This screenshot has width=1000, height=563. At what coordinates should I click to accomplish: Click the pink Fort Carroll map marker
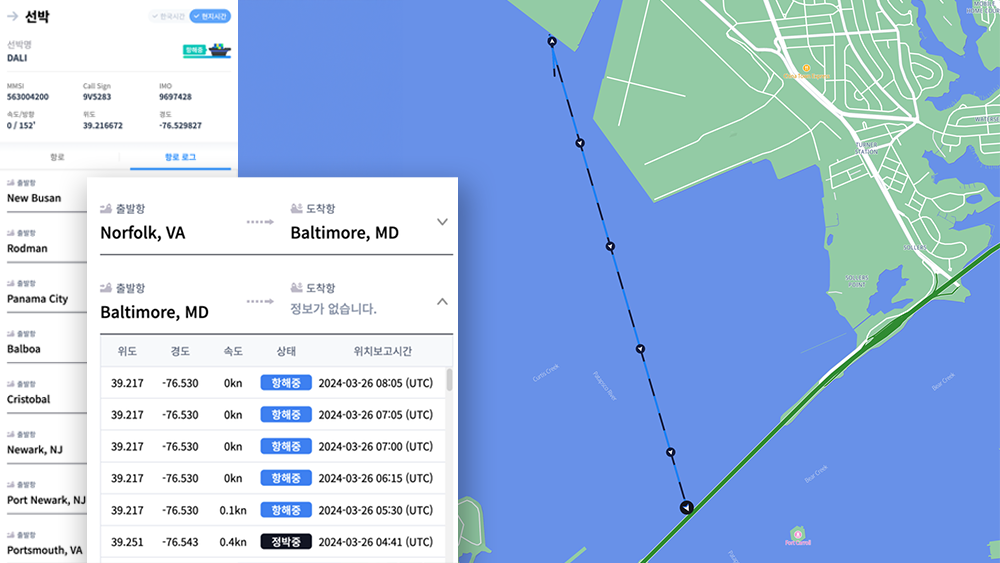click(x=796, y=533)
